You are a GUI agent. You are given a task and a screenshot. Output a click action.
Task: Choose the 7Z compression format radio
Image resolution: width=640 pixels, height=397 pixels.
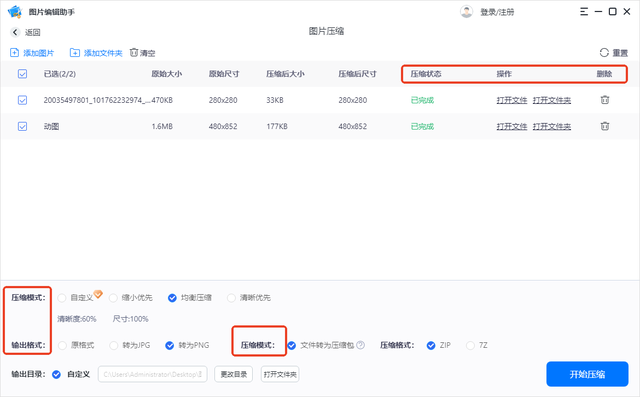point(470,346)
